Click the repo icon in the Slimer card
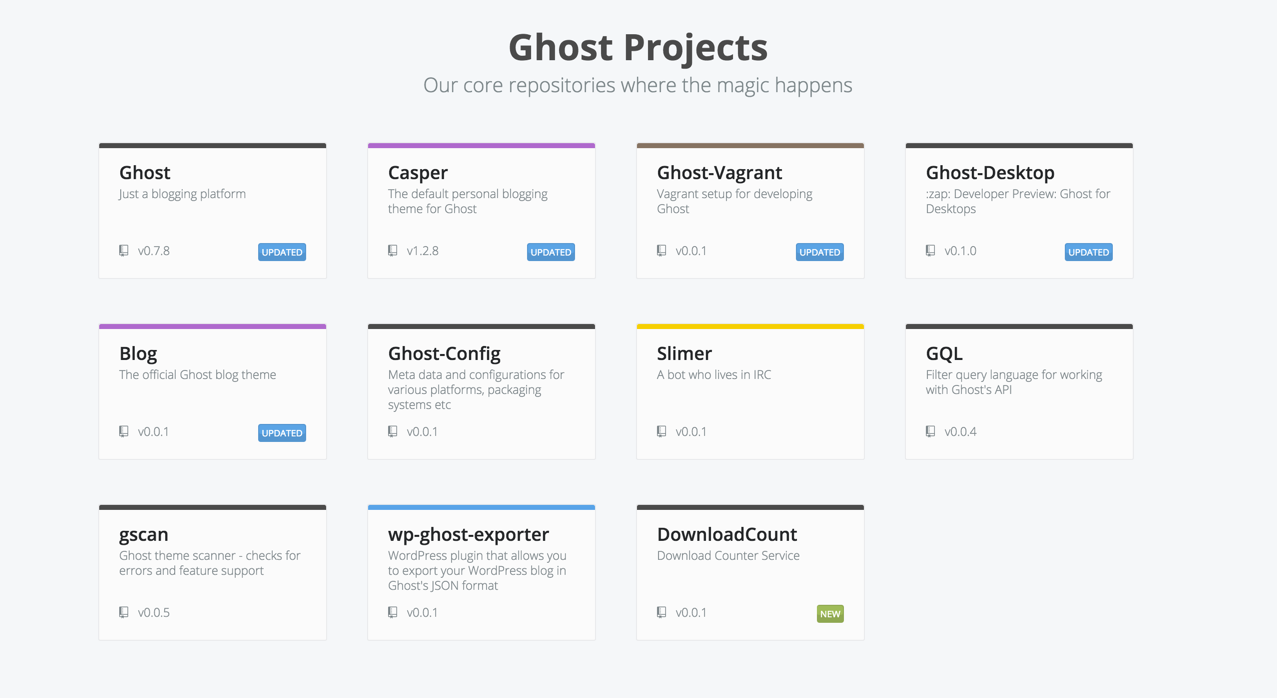This screenshot has width=1278, height=698. (662, 432)
